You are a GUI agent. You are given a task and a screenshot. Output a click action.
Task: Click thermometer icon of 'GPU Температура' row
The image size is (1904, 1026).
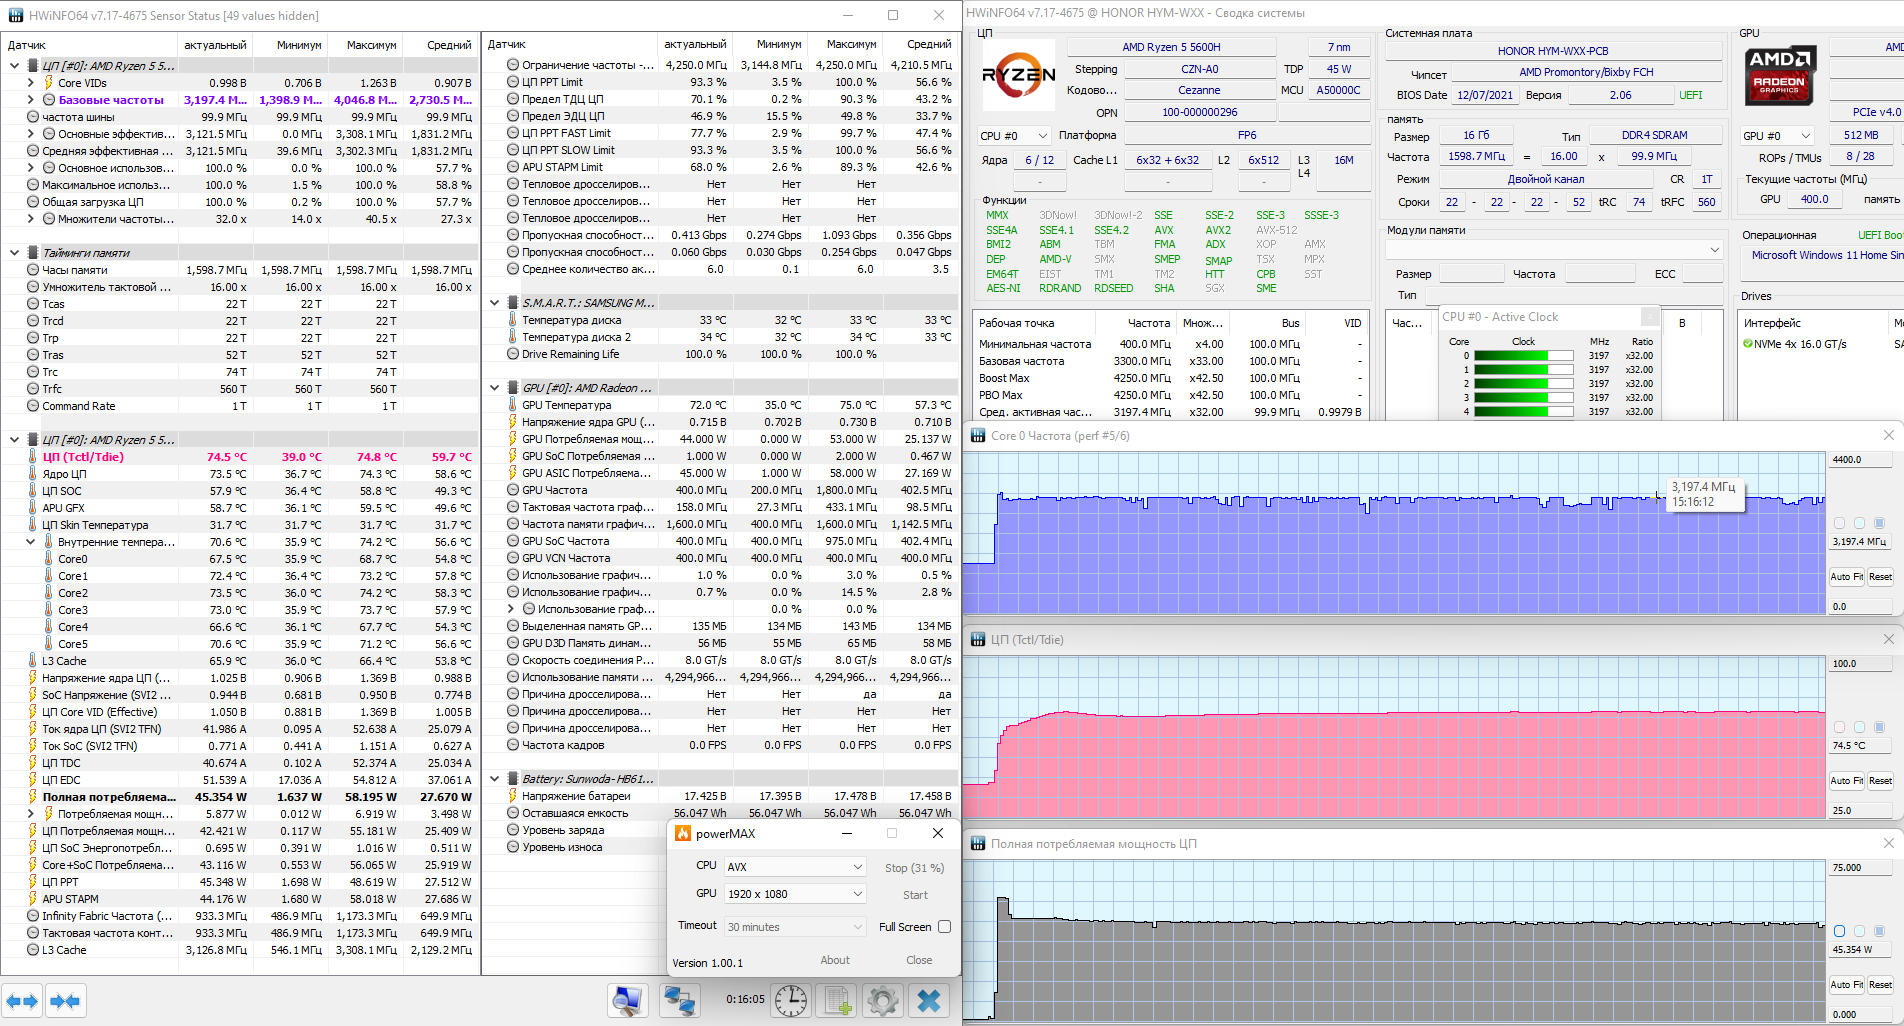(x=513, y=405)
